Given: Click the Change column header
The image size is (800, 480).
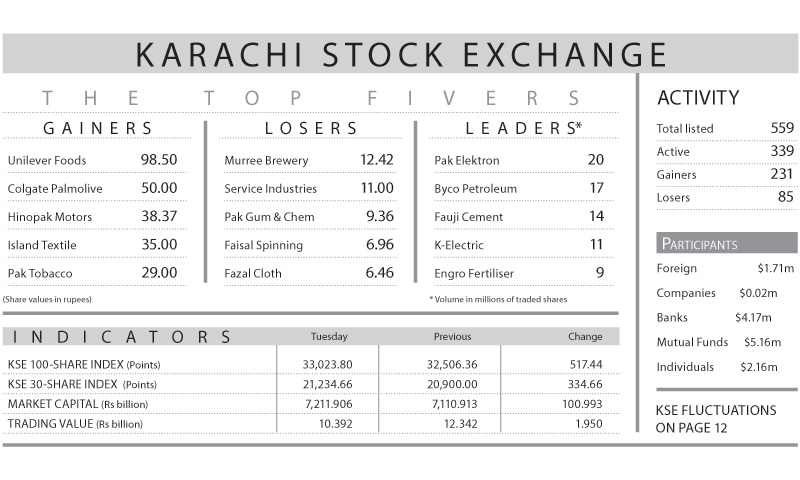Looking at the screenshot, I should 585,337.
